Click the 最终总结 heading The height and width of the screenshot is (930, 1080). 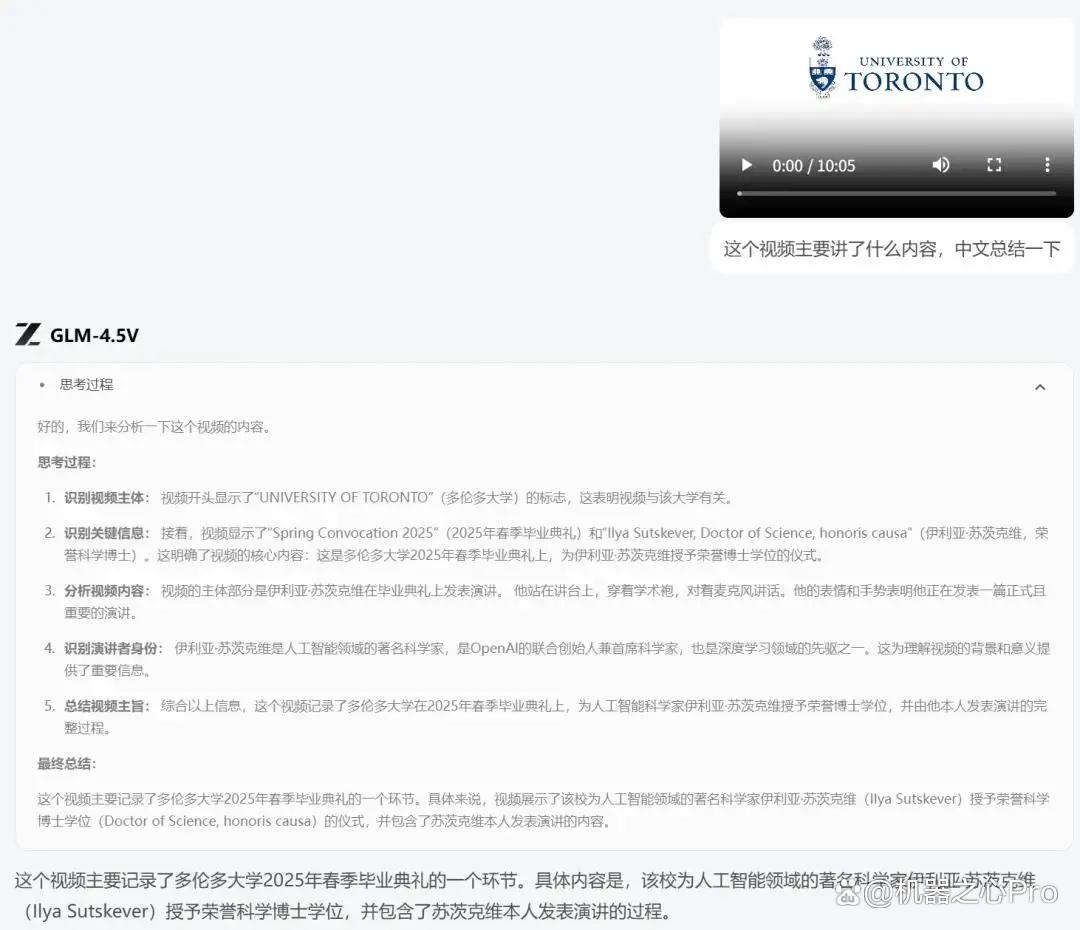coord(67,763)
